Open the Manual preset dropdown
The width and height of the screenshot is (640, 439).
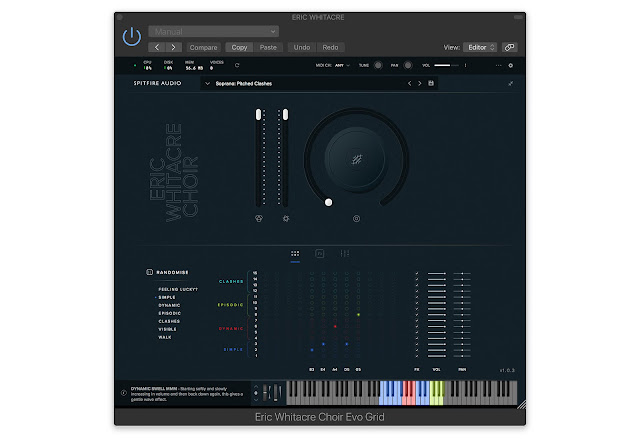[x=213, y=31]
